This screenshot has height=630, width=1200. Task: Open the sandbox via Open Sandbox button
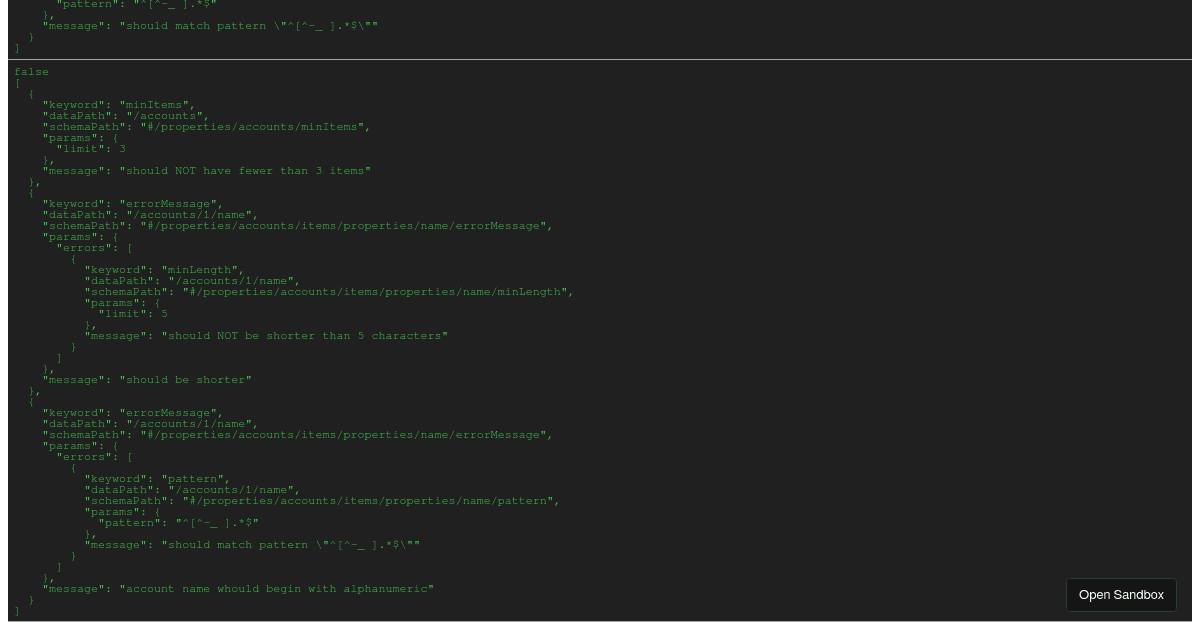[x=1121, y=595]
